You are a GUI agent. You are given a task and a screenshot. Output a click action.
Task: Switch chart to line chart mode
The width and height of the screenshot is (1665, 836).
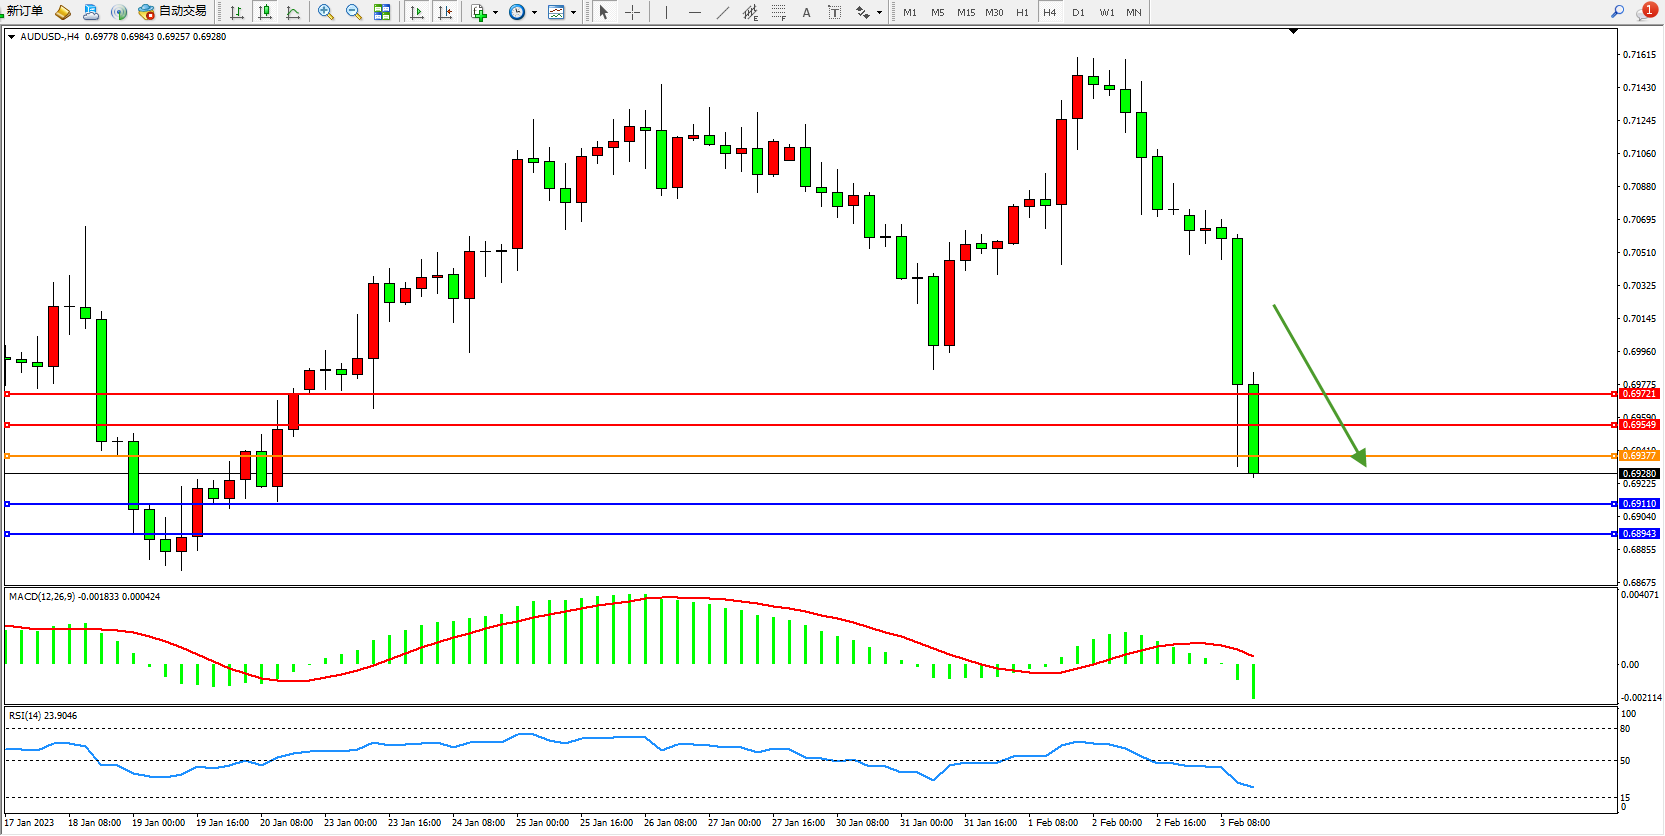tap(293, 12)
